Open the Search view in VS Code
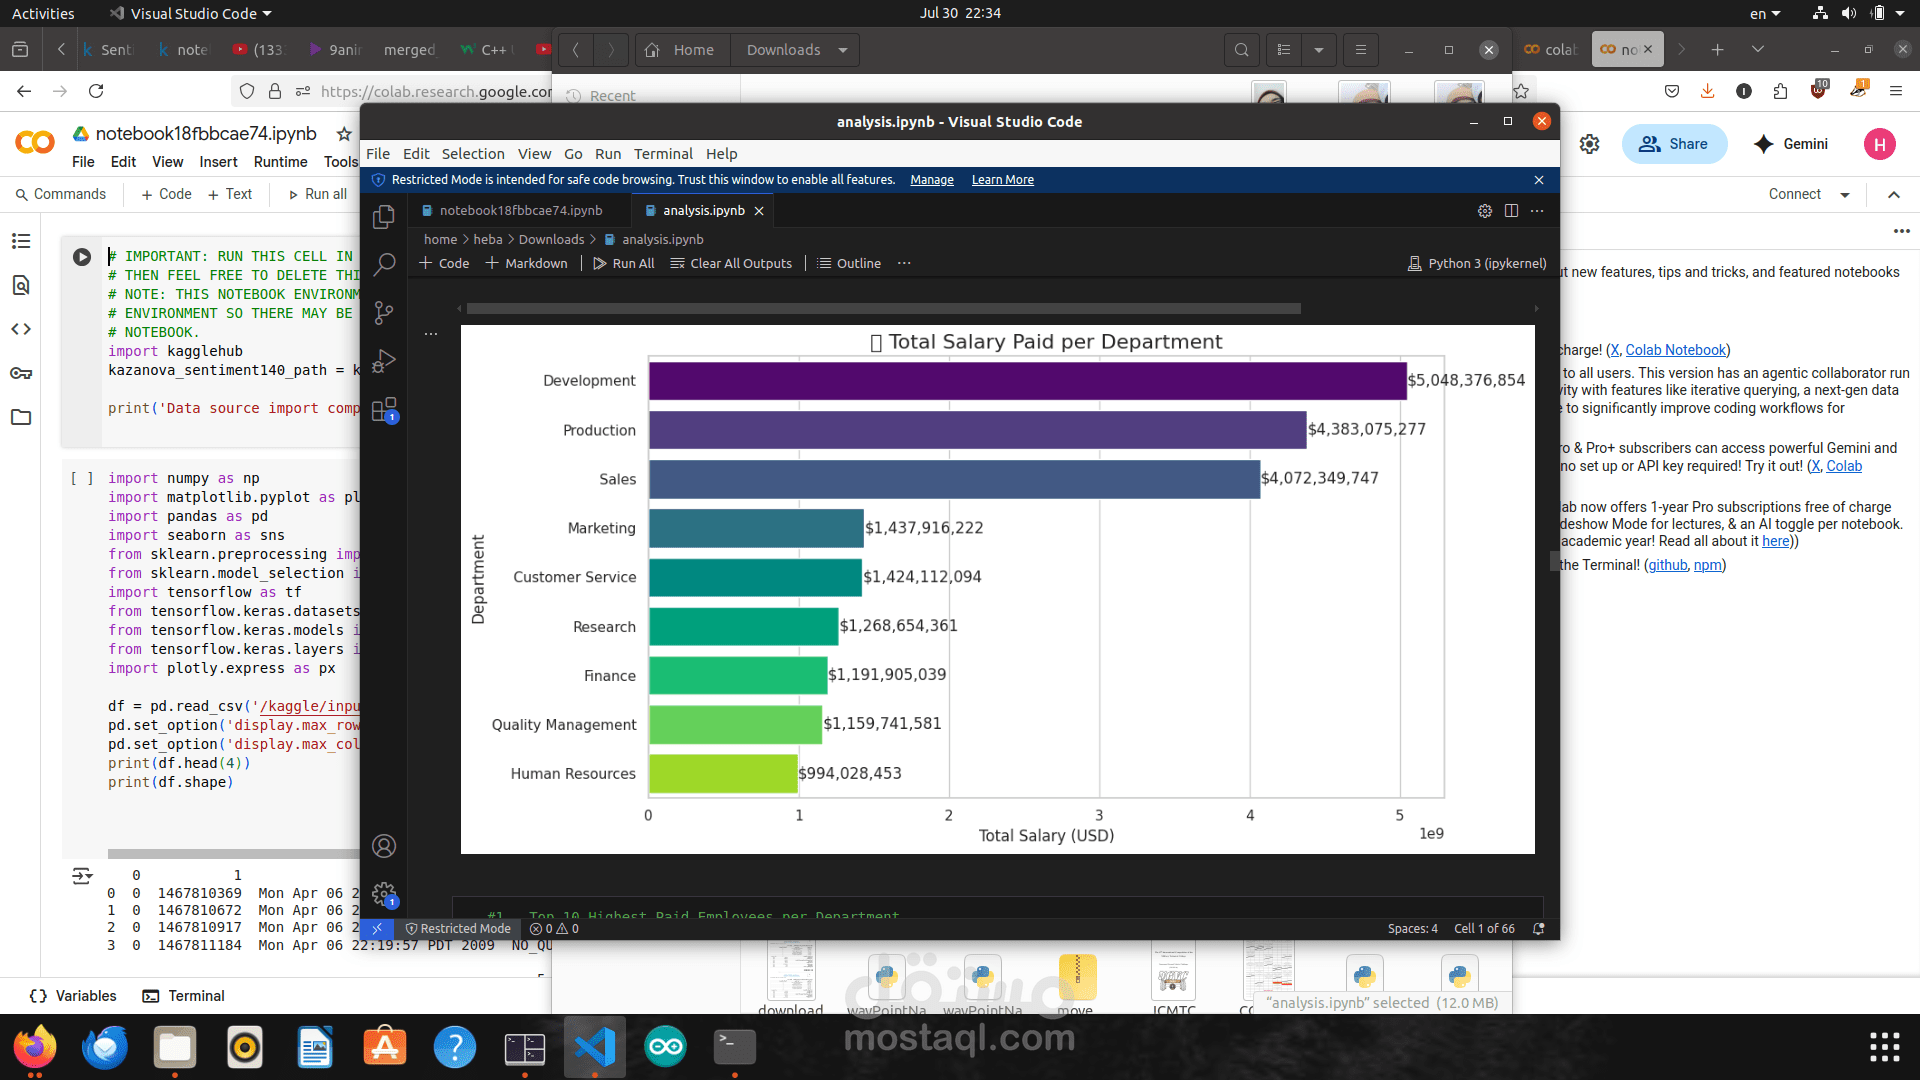The image size is (1920, 1080). point(383,265)
